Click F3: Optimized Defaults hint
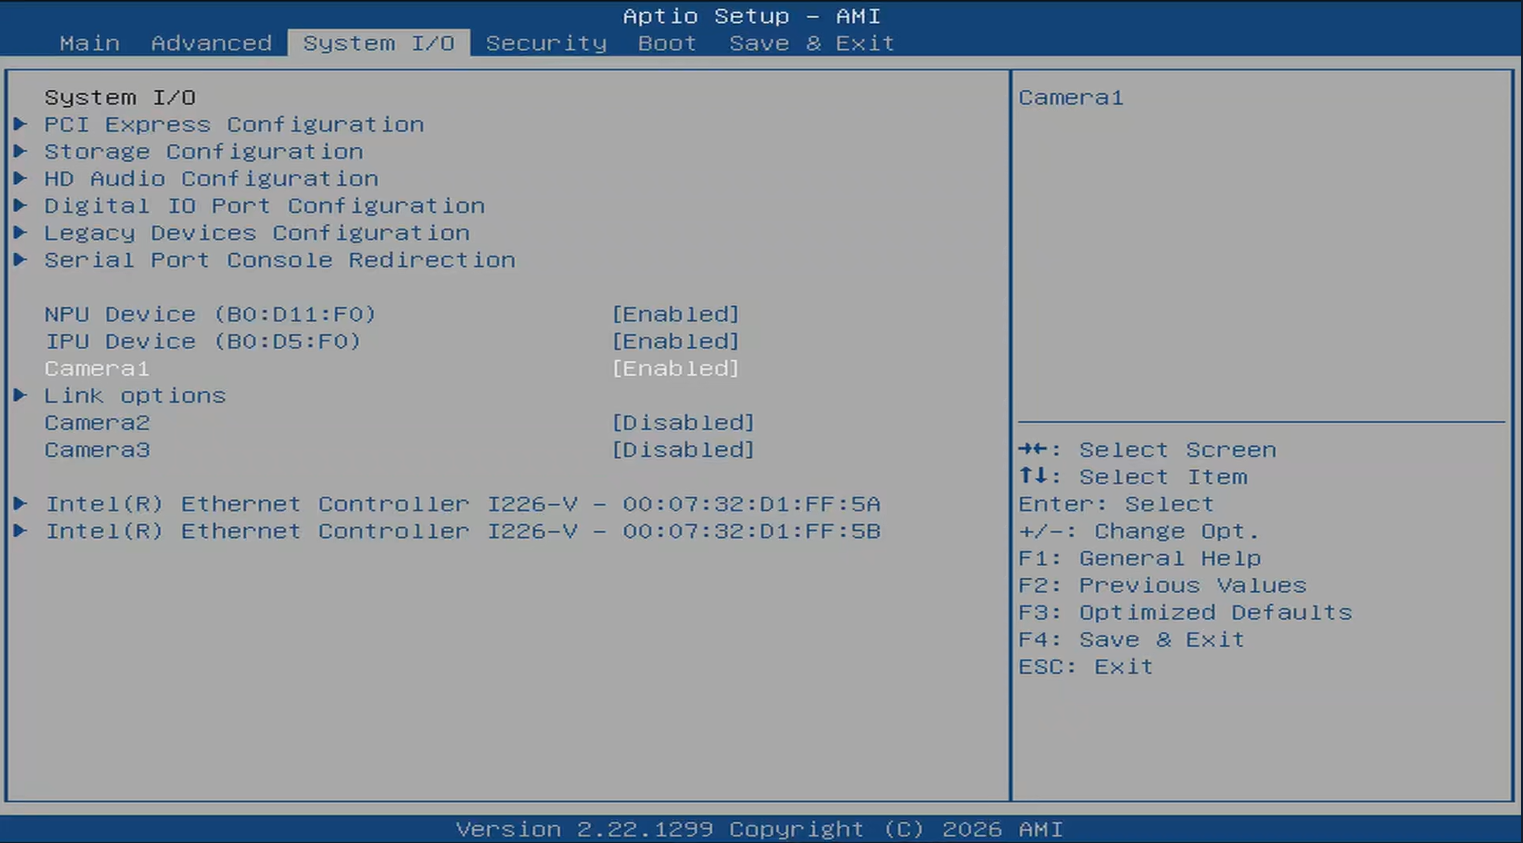This screenshot has height=843, width=1523. [x=1185, y=611]
